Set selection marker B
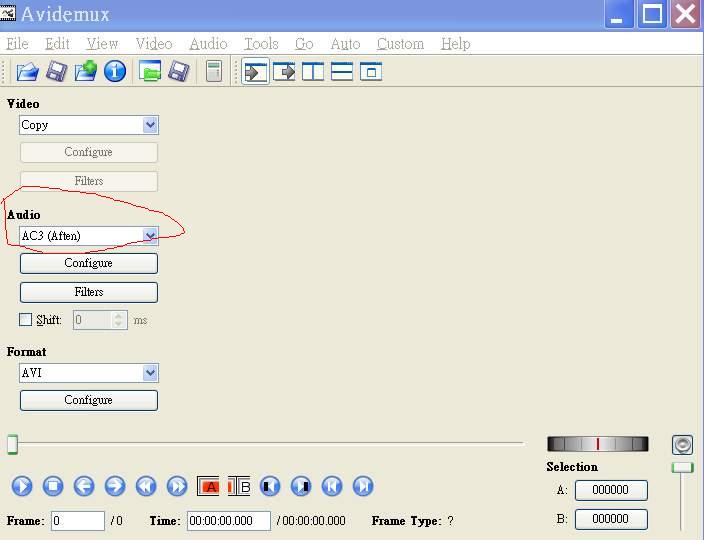This screenshot has height=540, width=704. (x=239, y=486)
